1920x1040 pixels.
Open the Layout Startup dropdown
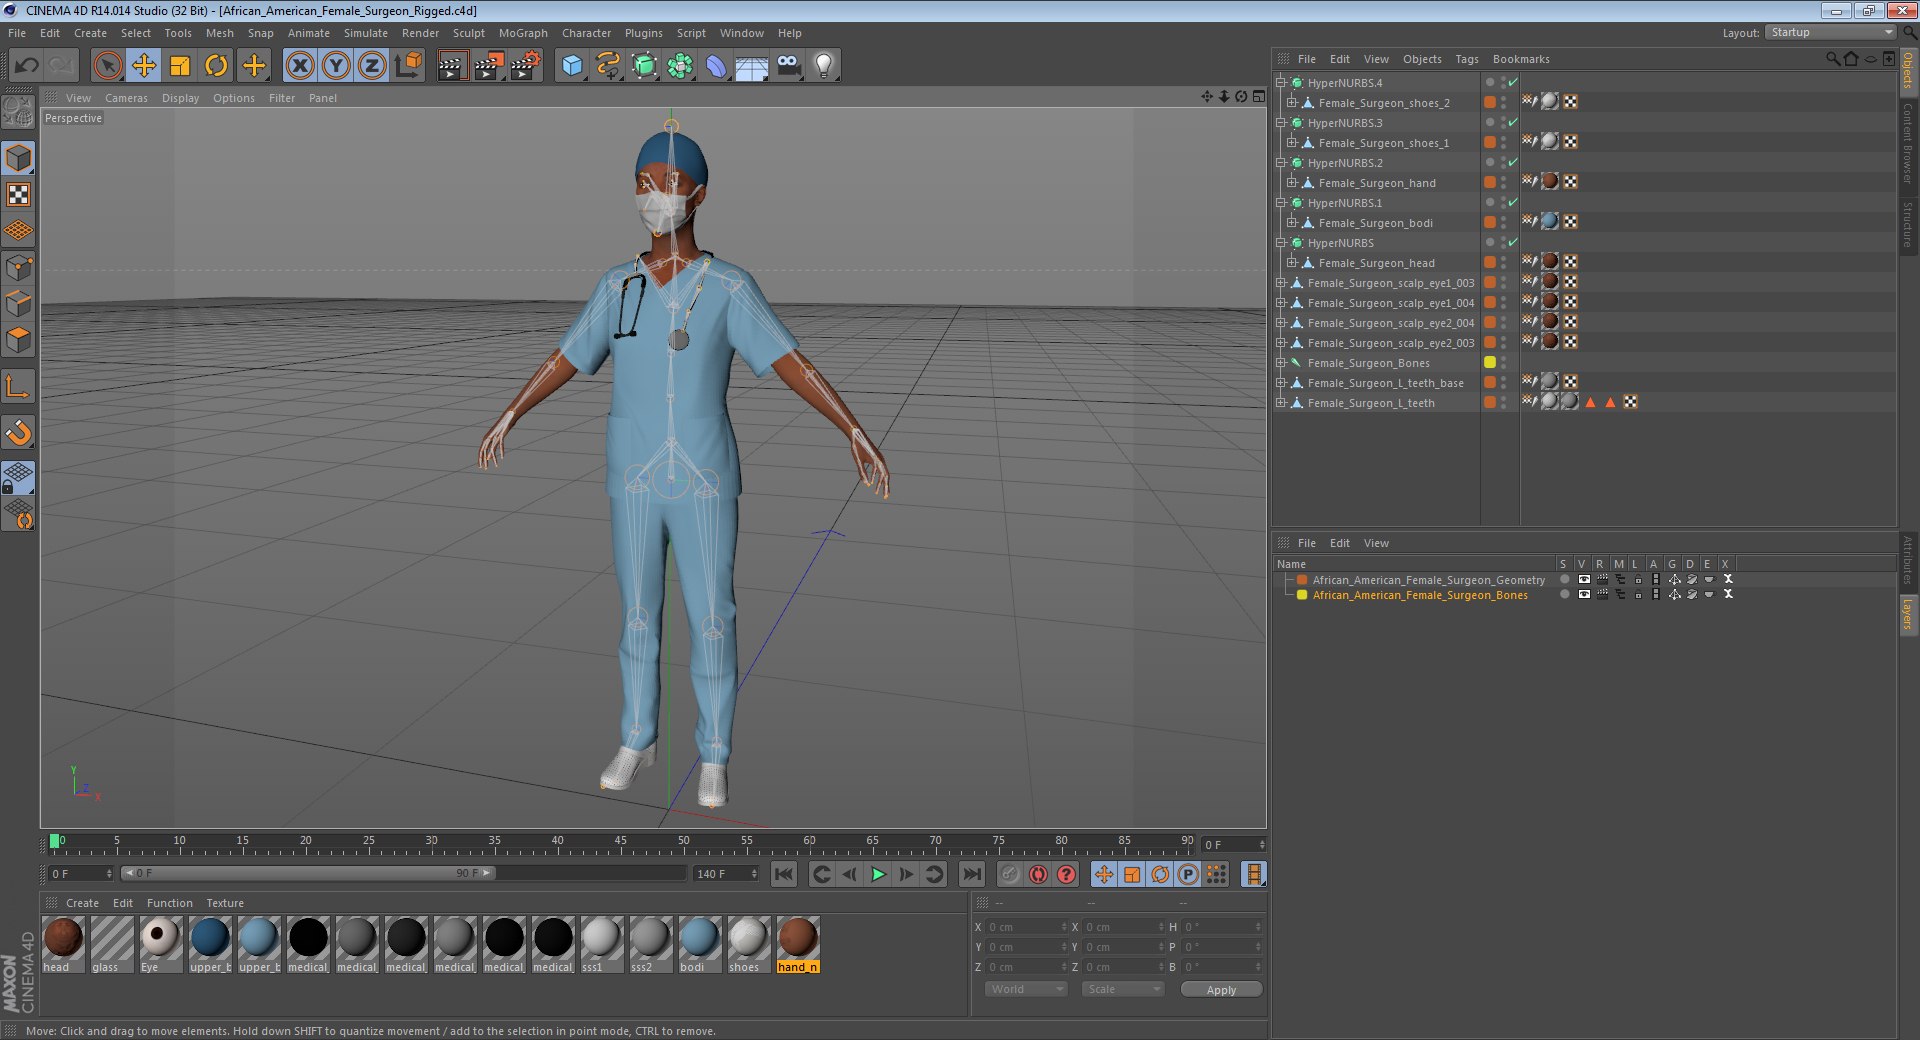coord(1831,32)
